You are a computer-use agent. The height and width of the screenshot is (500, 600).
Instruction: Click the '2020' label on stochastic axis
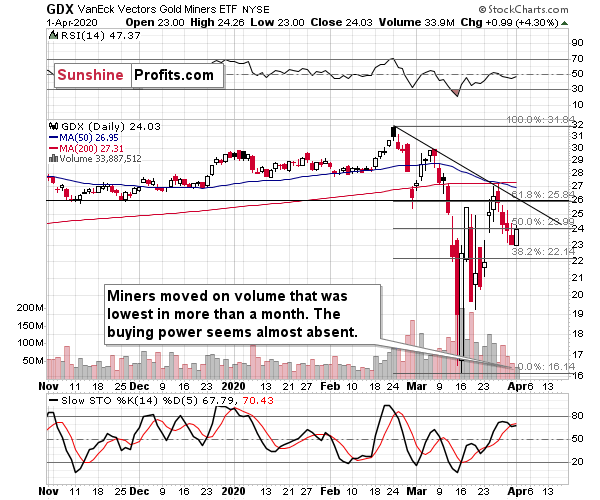[233, 491]
